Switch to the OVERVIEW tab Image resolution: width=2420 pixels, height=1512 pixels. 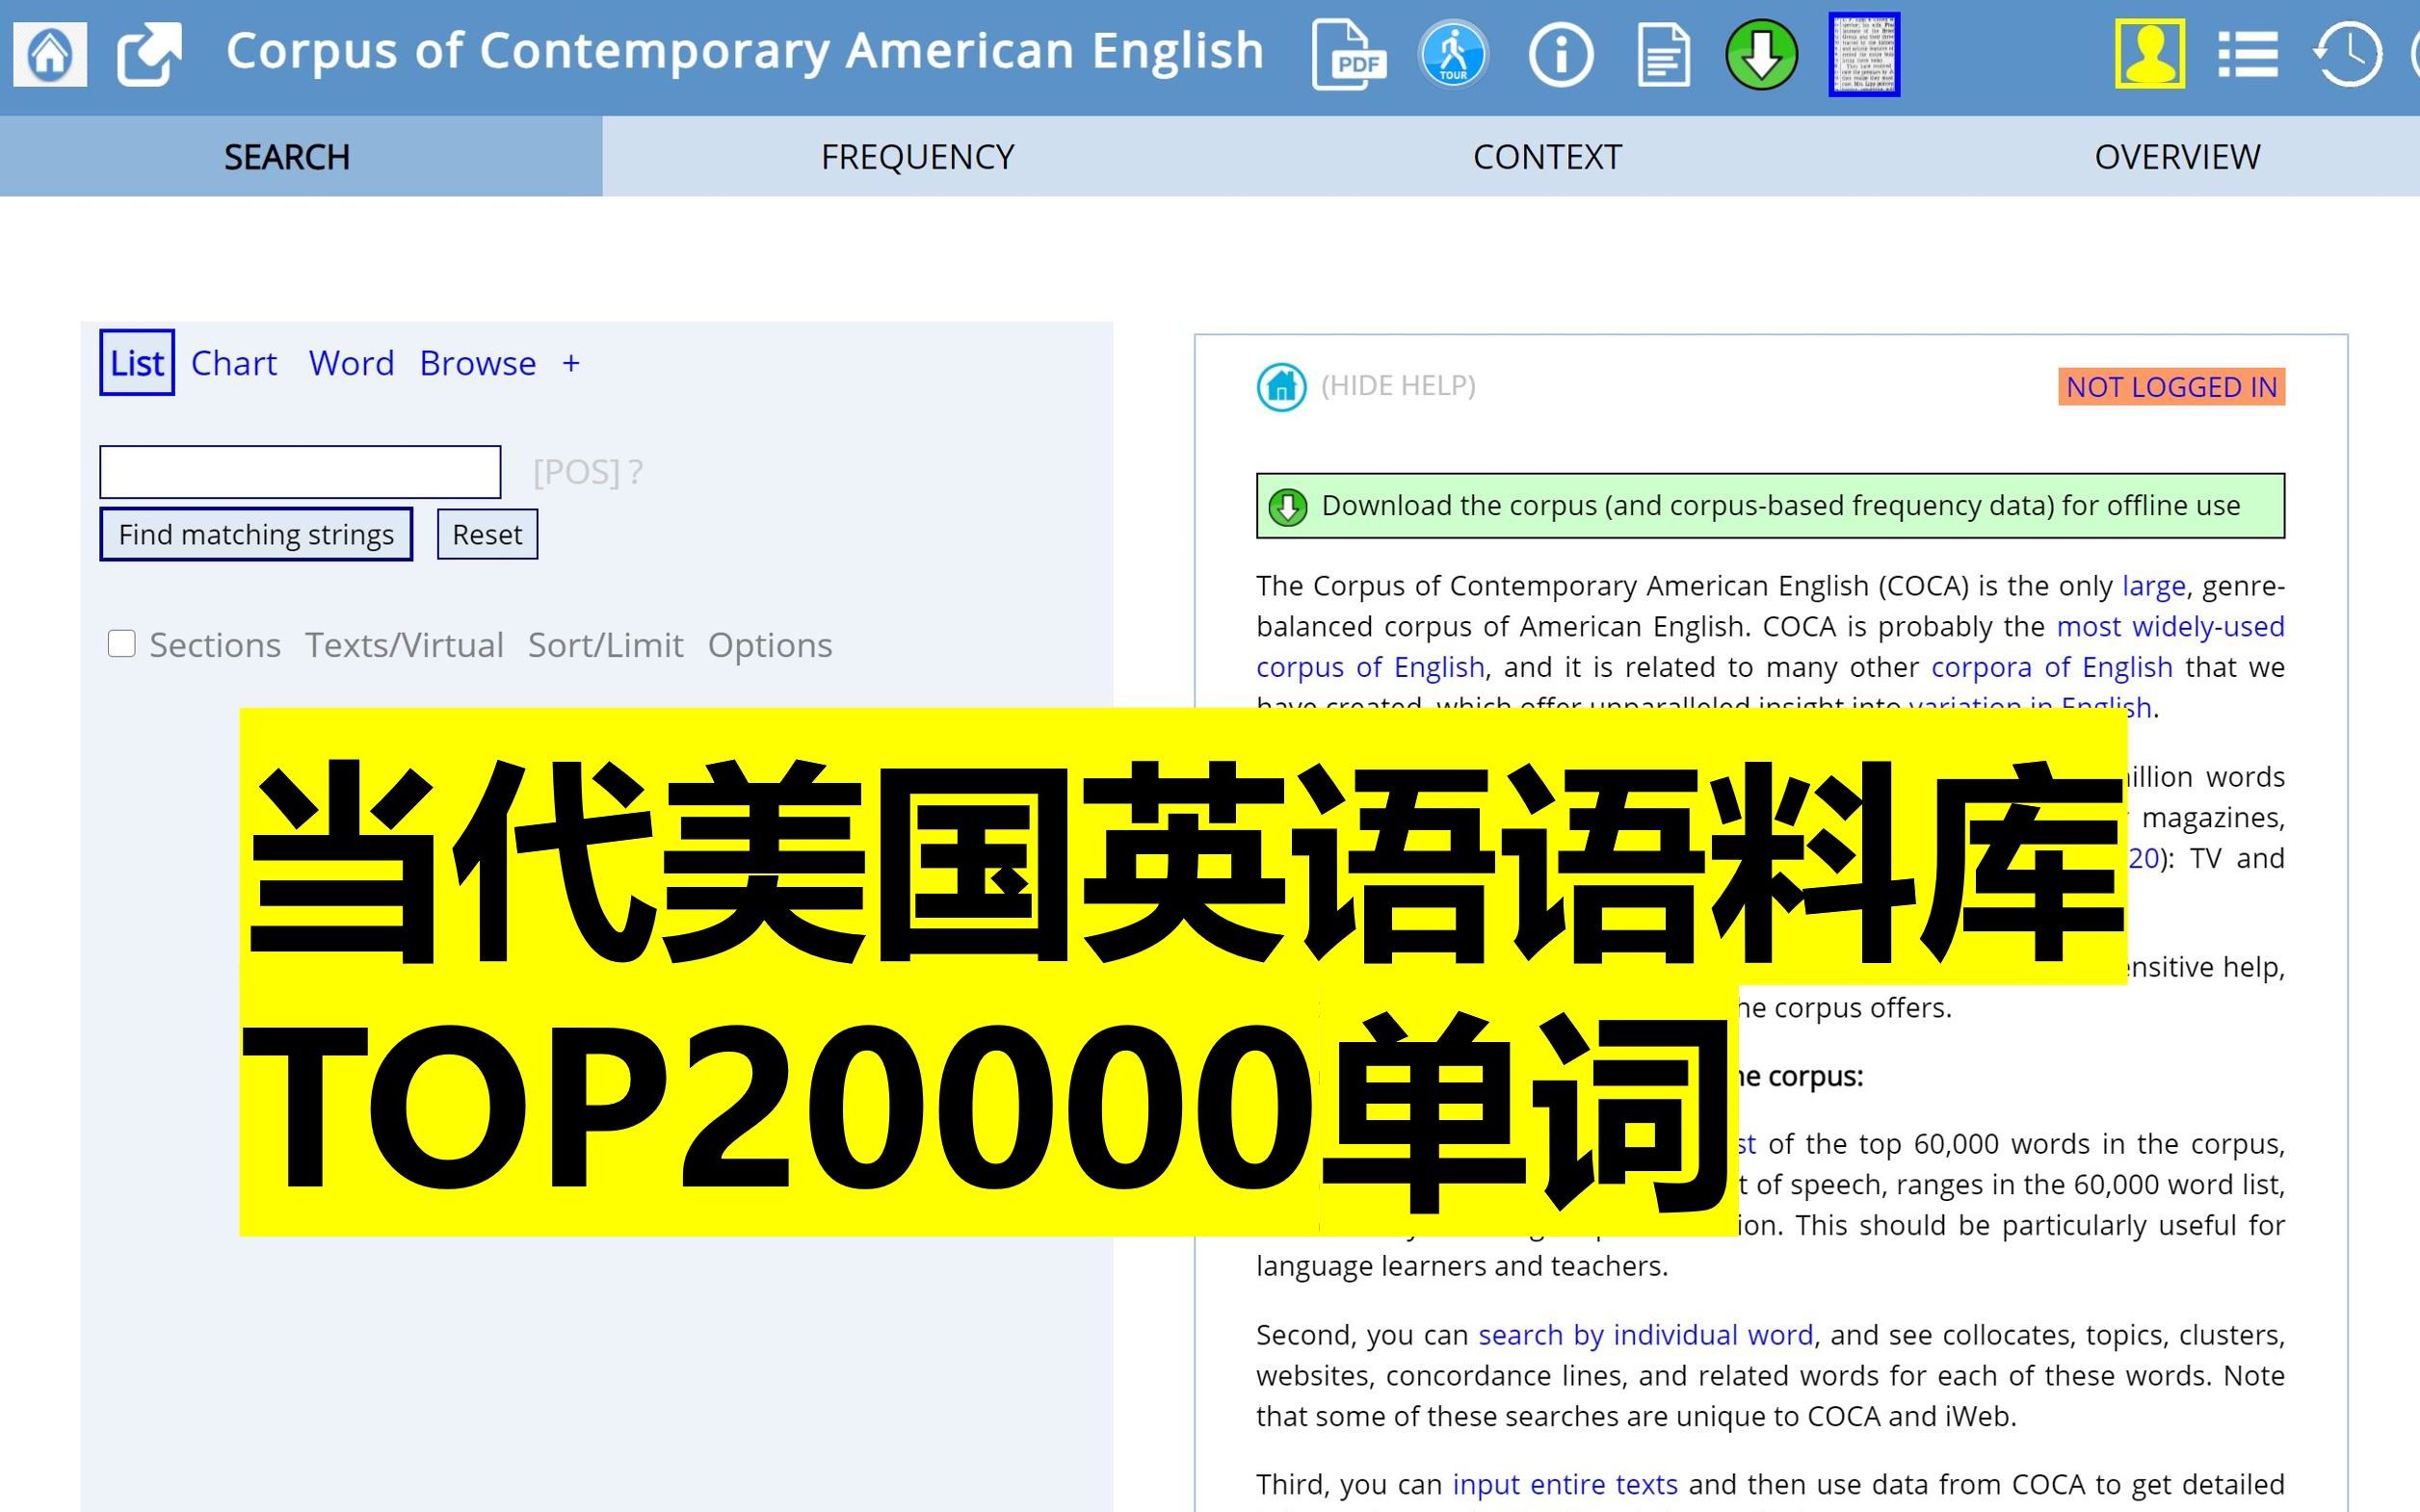pyautogui.click(x=2177, y=157)
